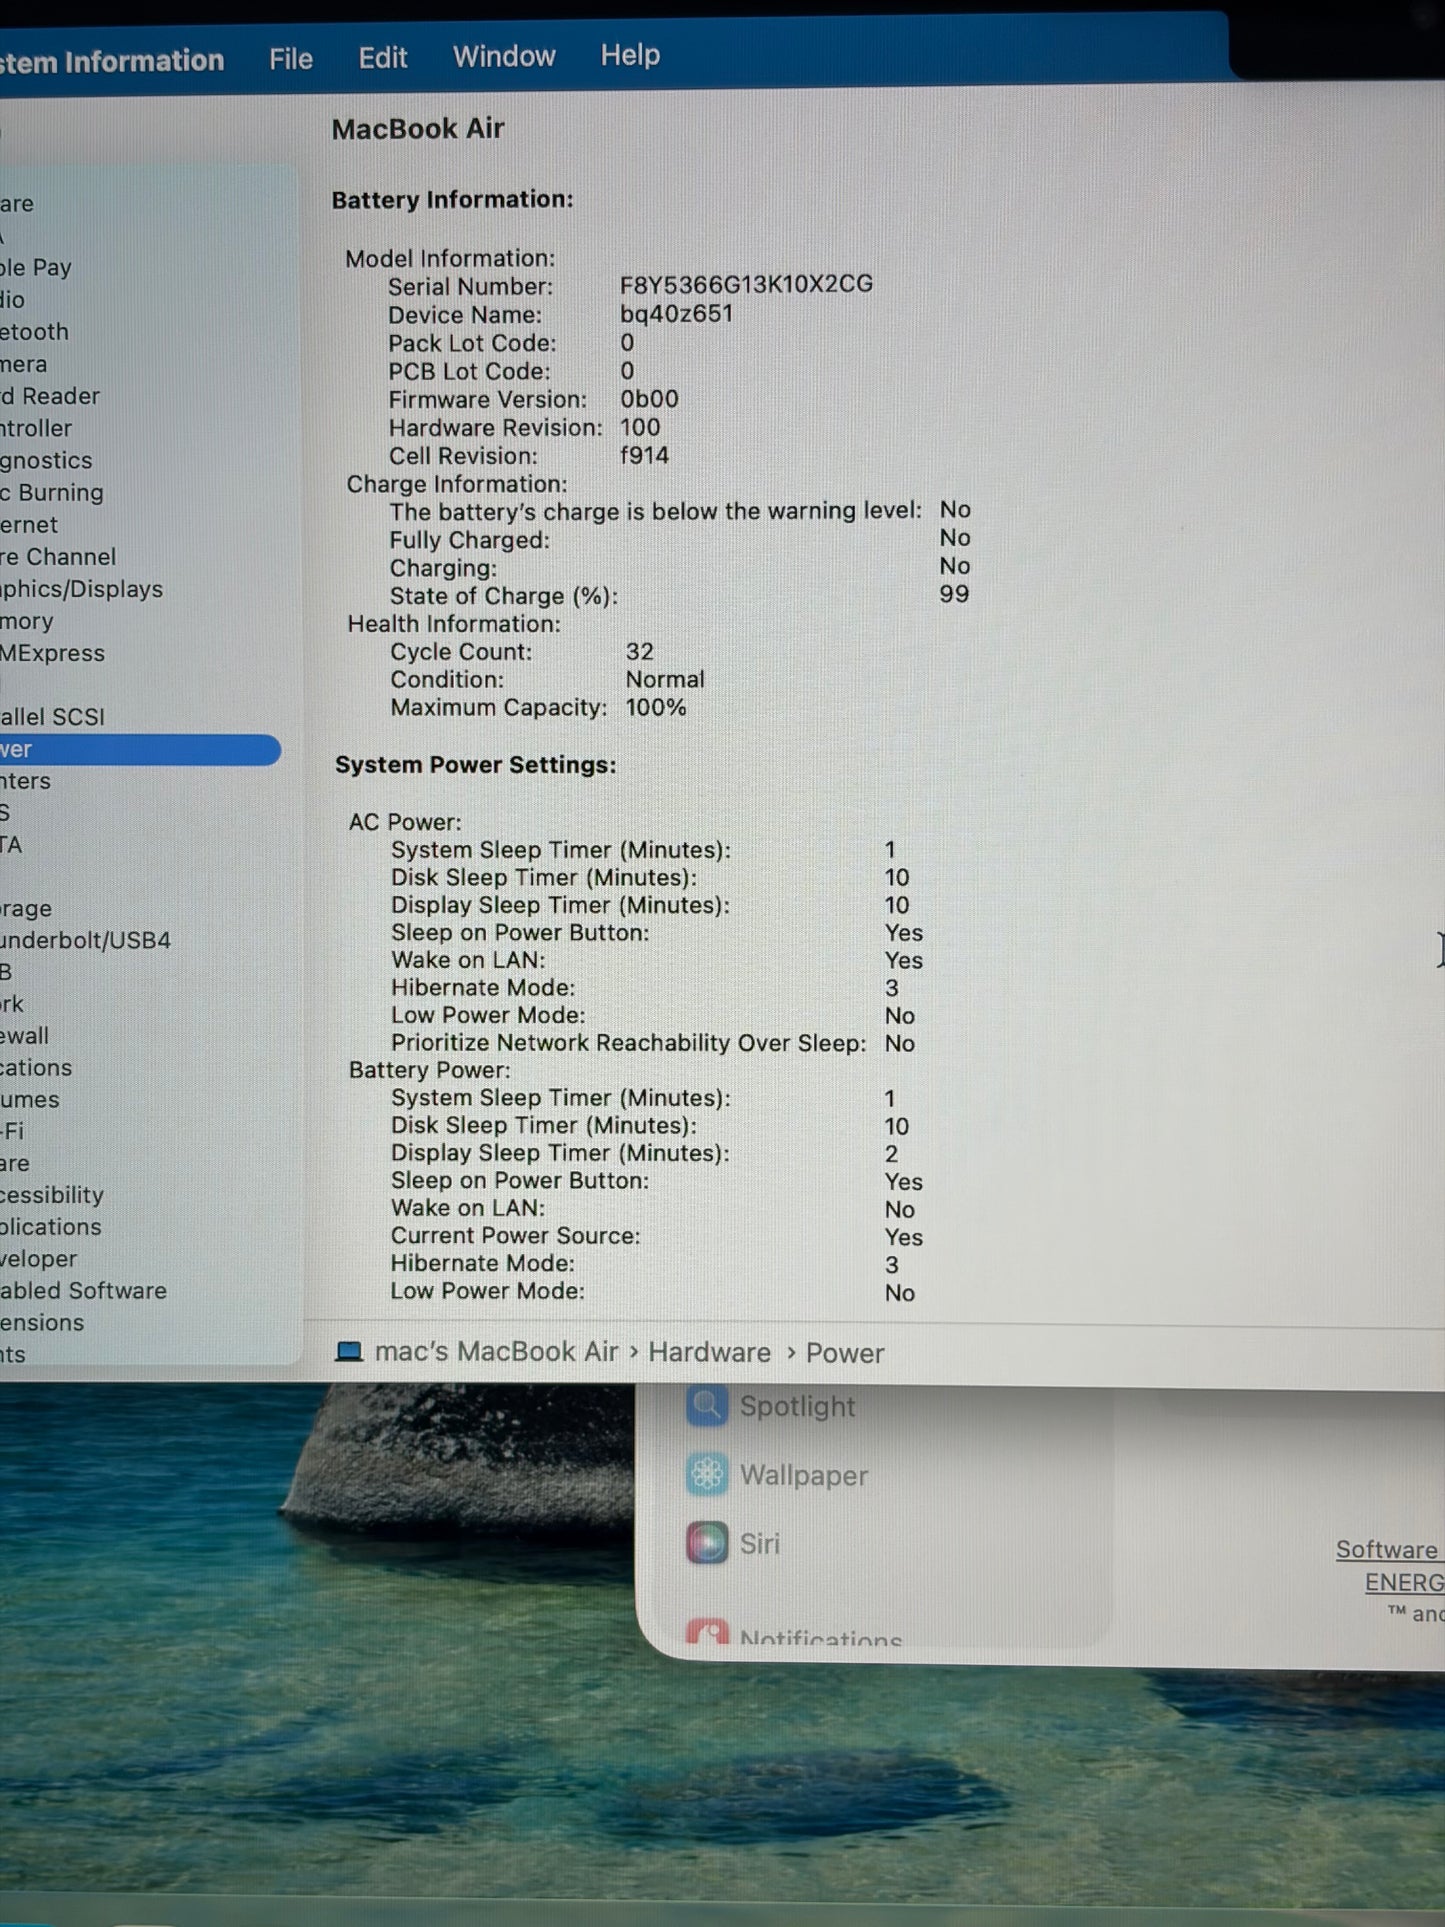Viewport: 1445px width, 1927px height.
Task: Select the Volumes sidebar item
Action: [x=30, y=1099]
